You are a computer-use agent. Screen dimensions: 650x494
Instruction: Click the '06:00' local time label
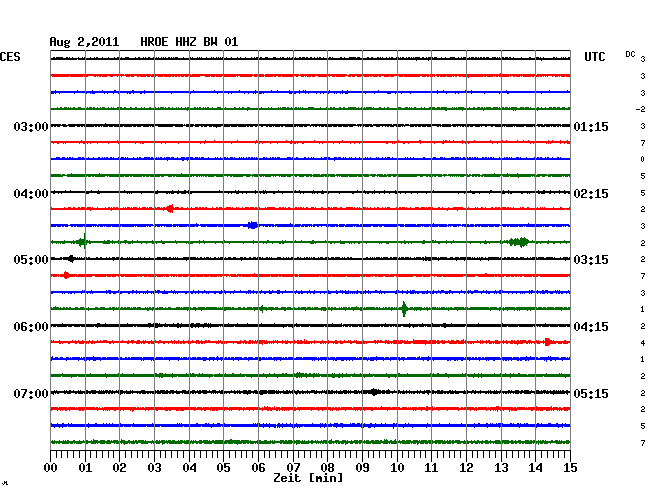[31, 327]
